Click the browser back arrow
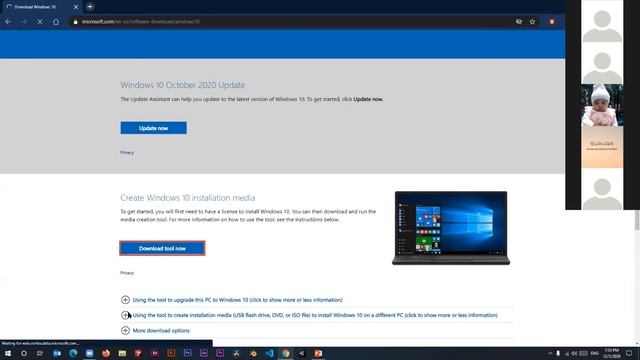The width and height of the screenshot is (640, 360). [9, 22]
